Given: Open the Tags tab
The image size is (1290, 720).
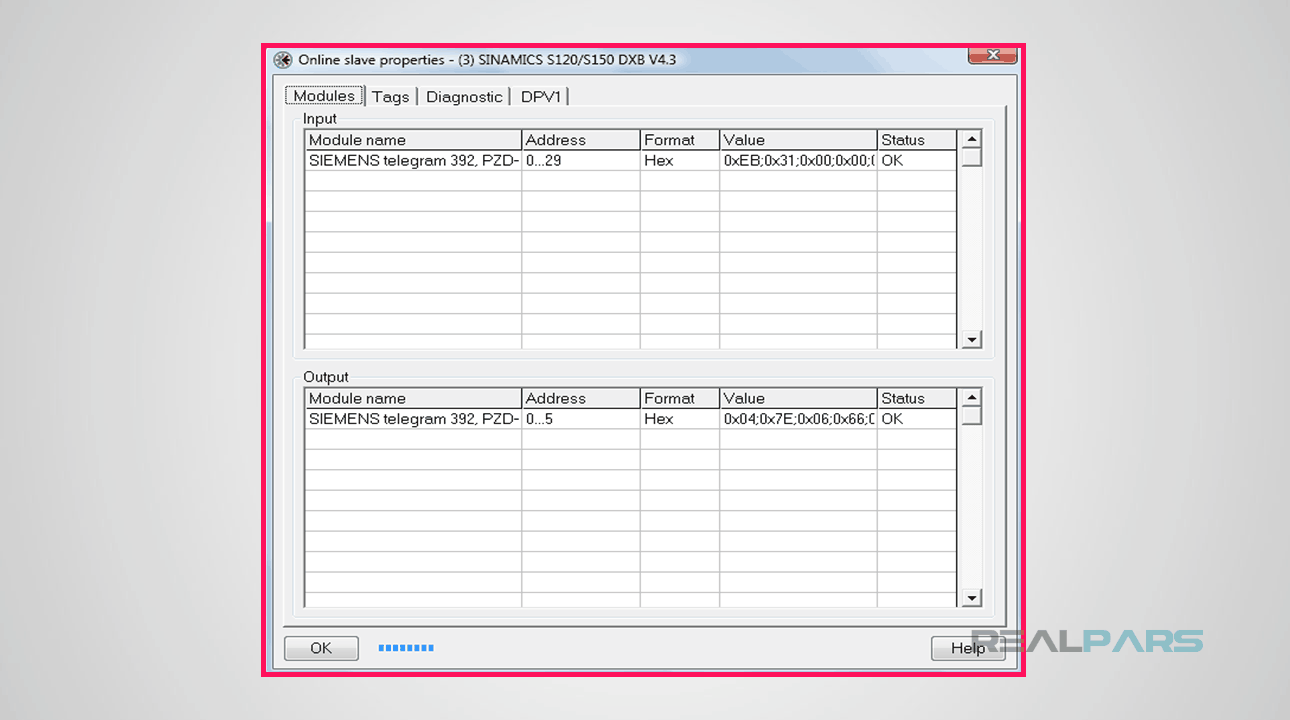Looking at the screenshot, I should pyautogui.click(x=390, y=97).
